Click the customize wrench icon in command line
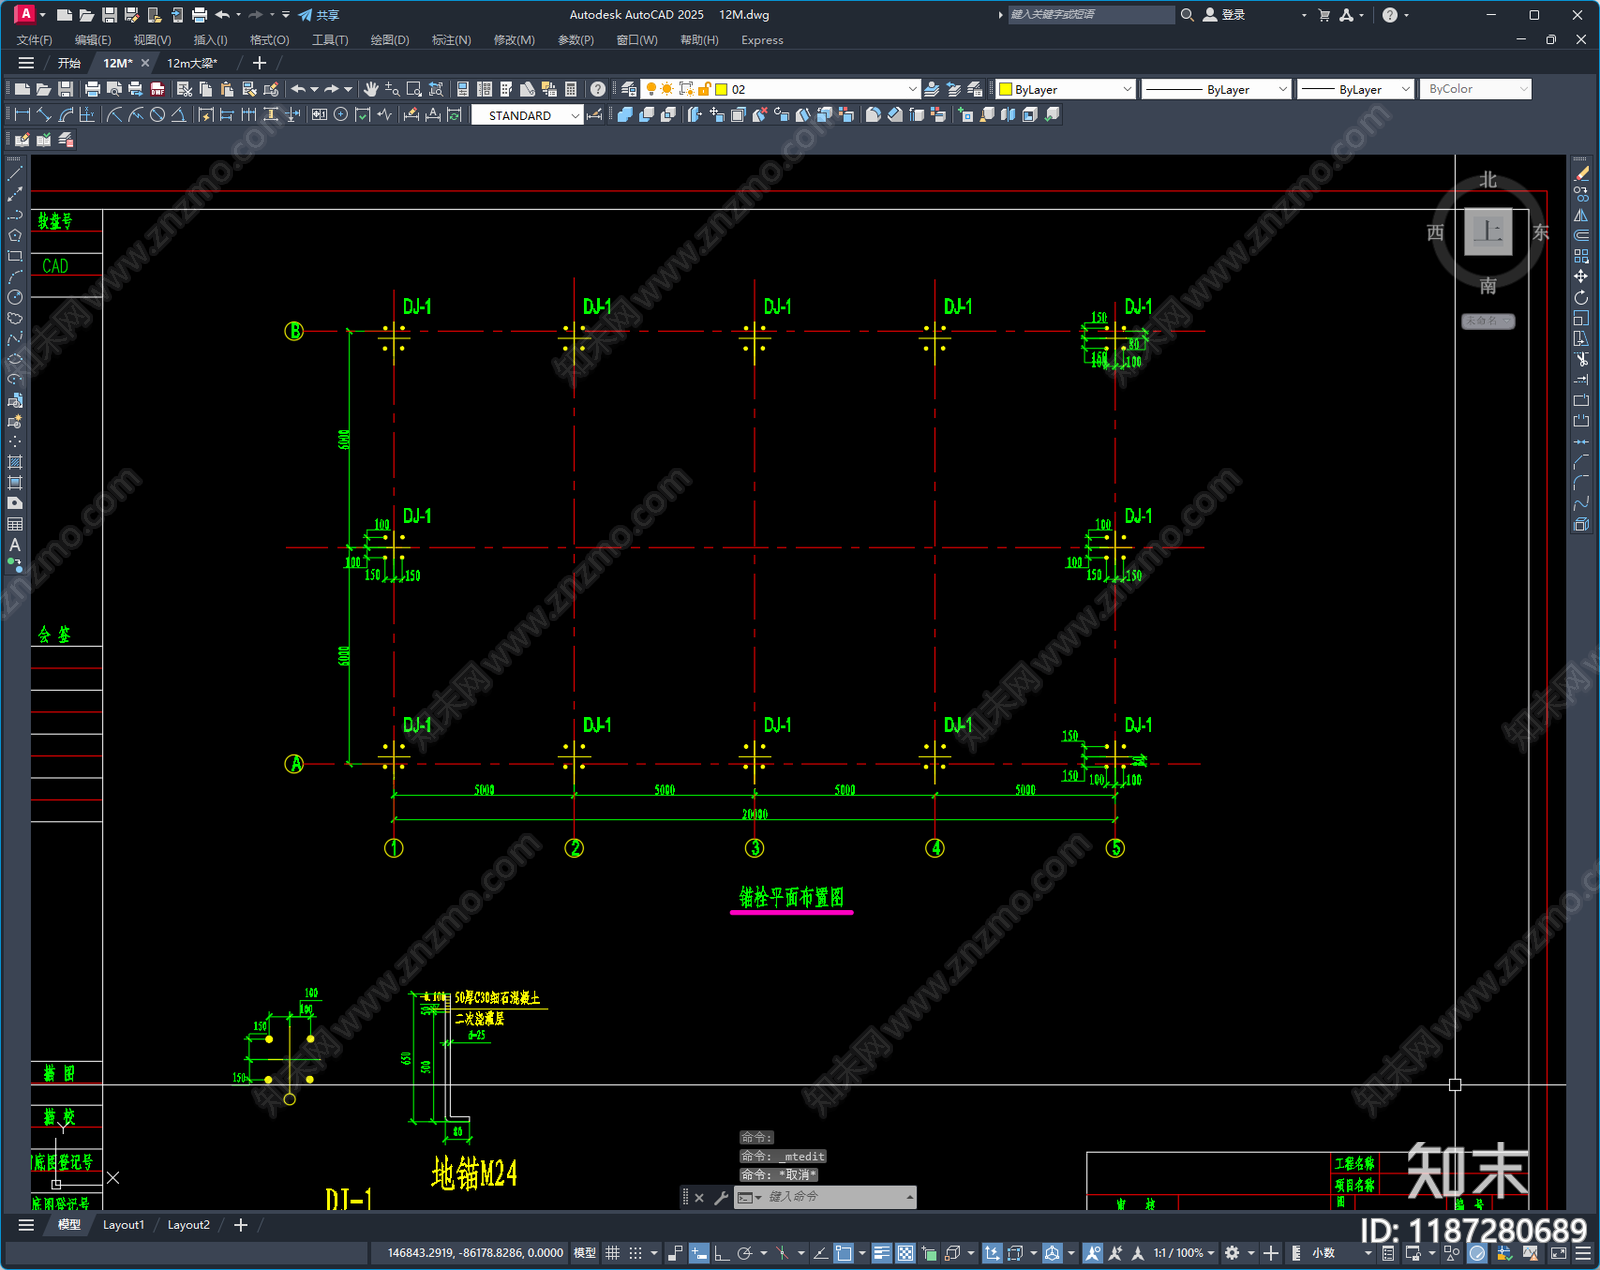1600x1270 pixels. point(721,1197)
